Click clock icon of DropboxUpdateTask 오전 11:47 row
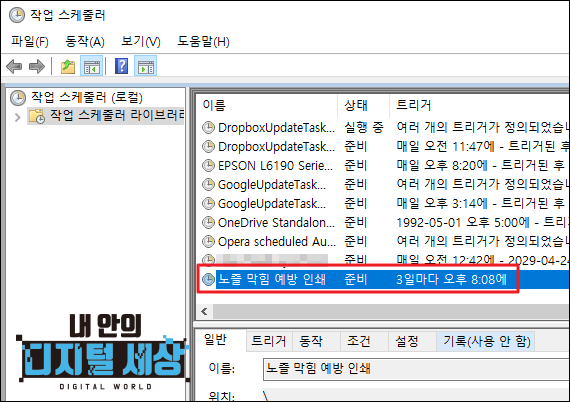 pyautogui.click(x=208, y=146)
